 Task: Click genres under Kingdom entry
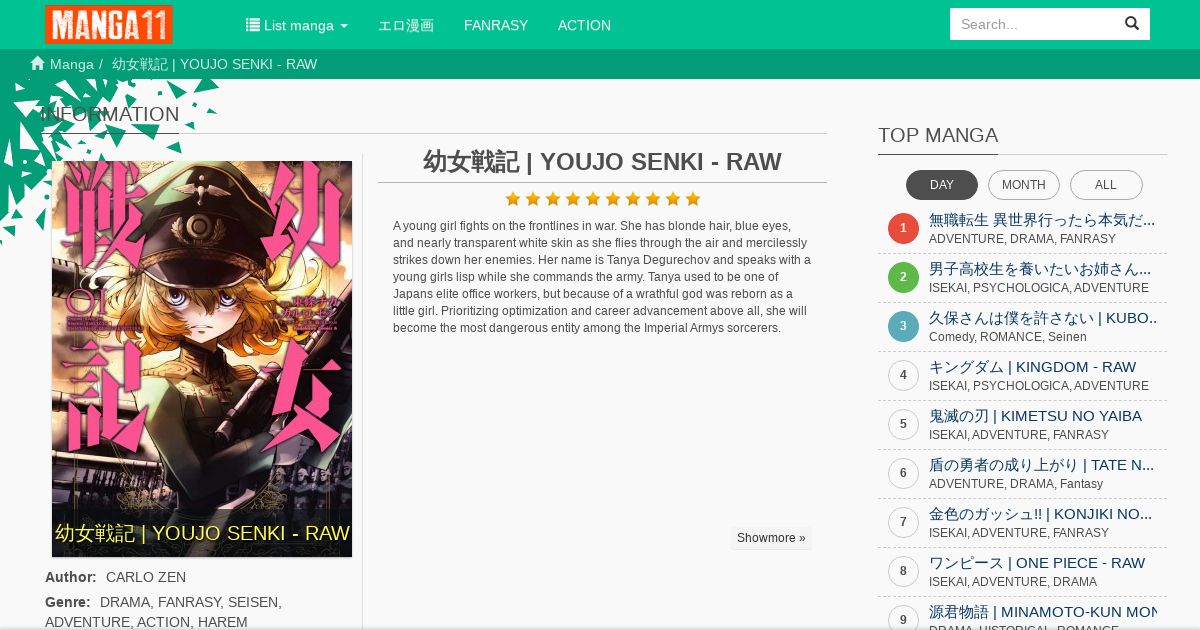[x=1039, y=386]
